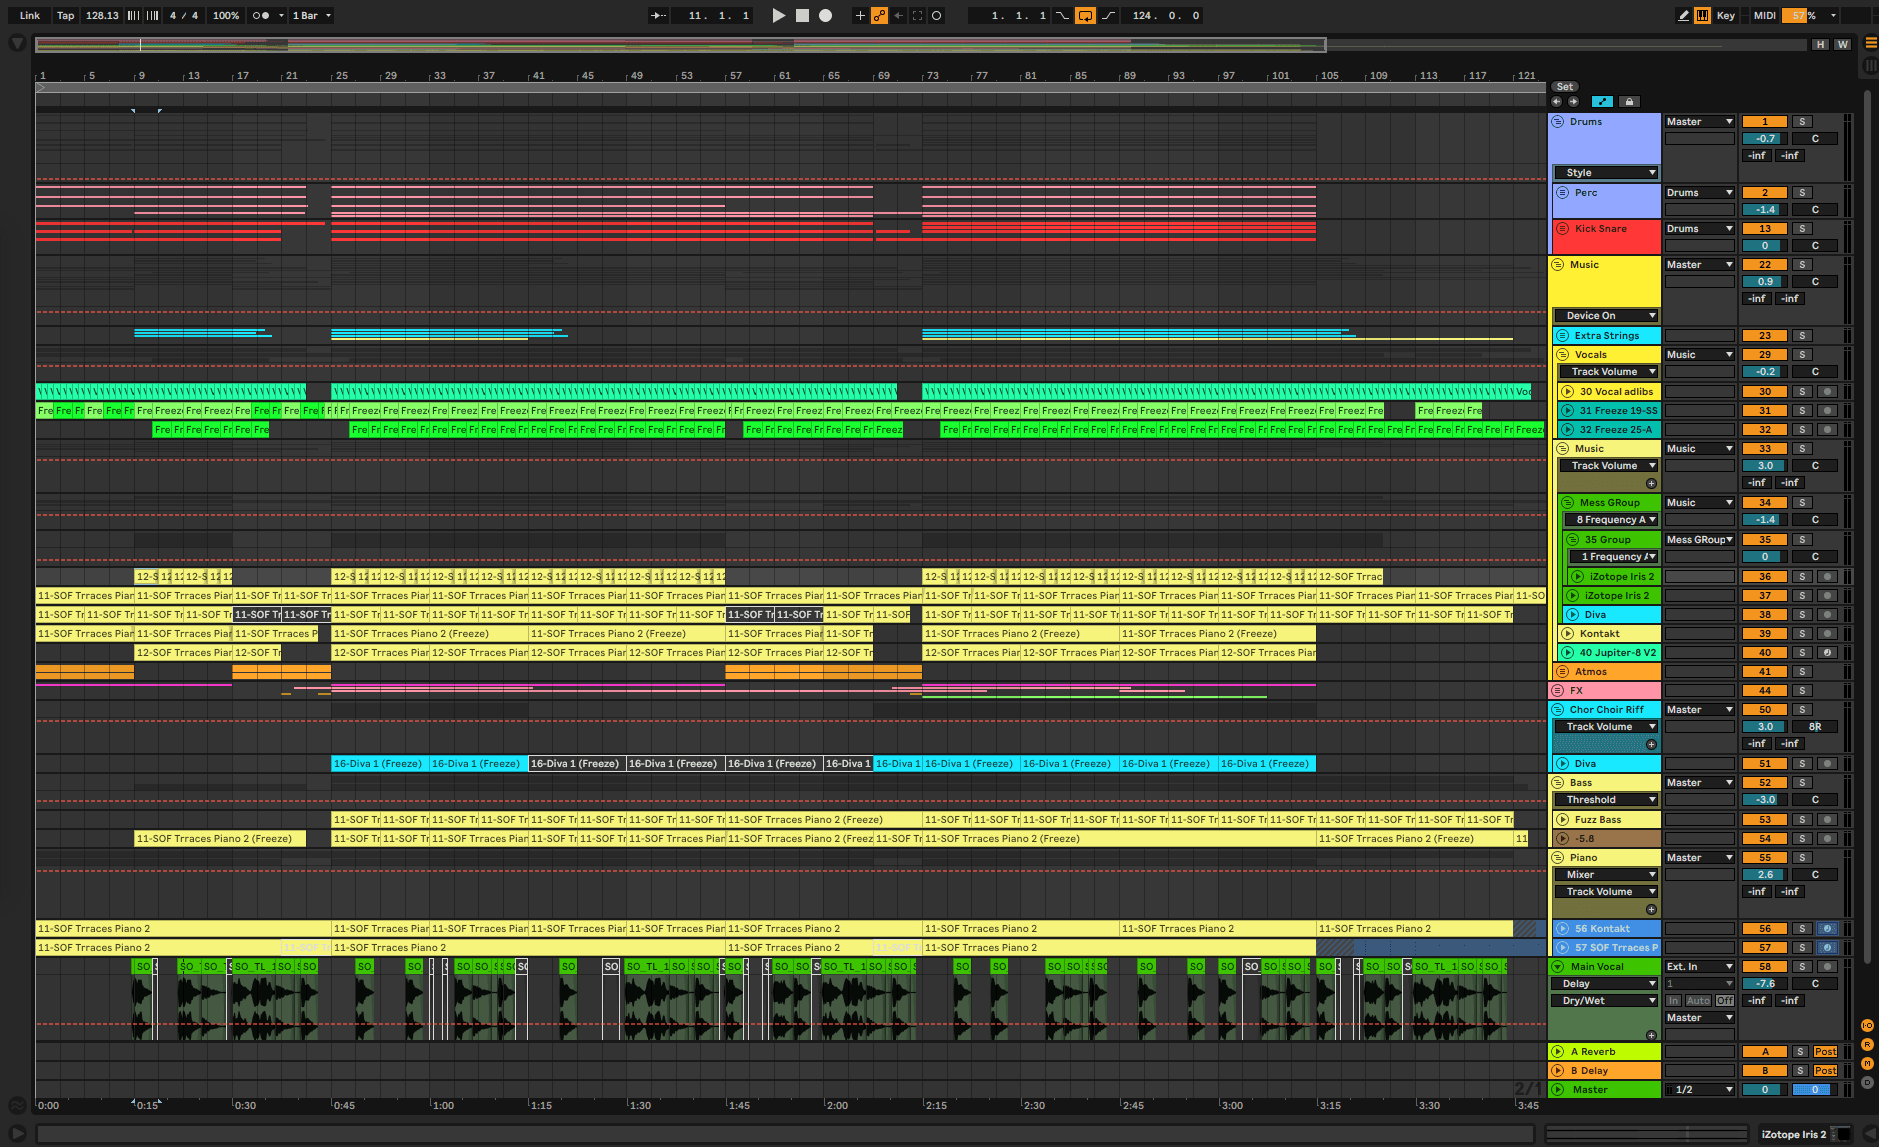Click the H optimize height button
The width and height of the screenshot is (1879, 1147).
click(x=1820, y=45)
